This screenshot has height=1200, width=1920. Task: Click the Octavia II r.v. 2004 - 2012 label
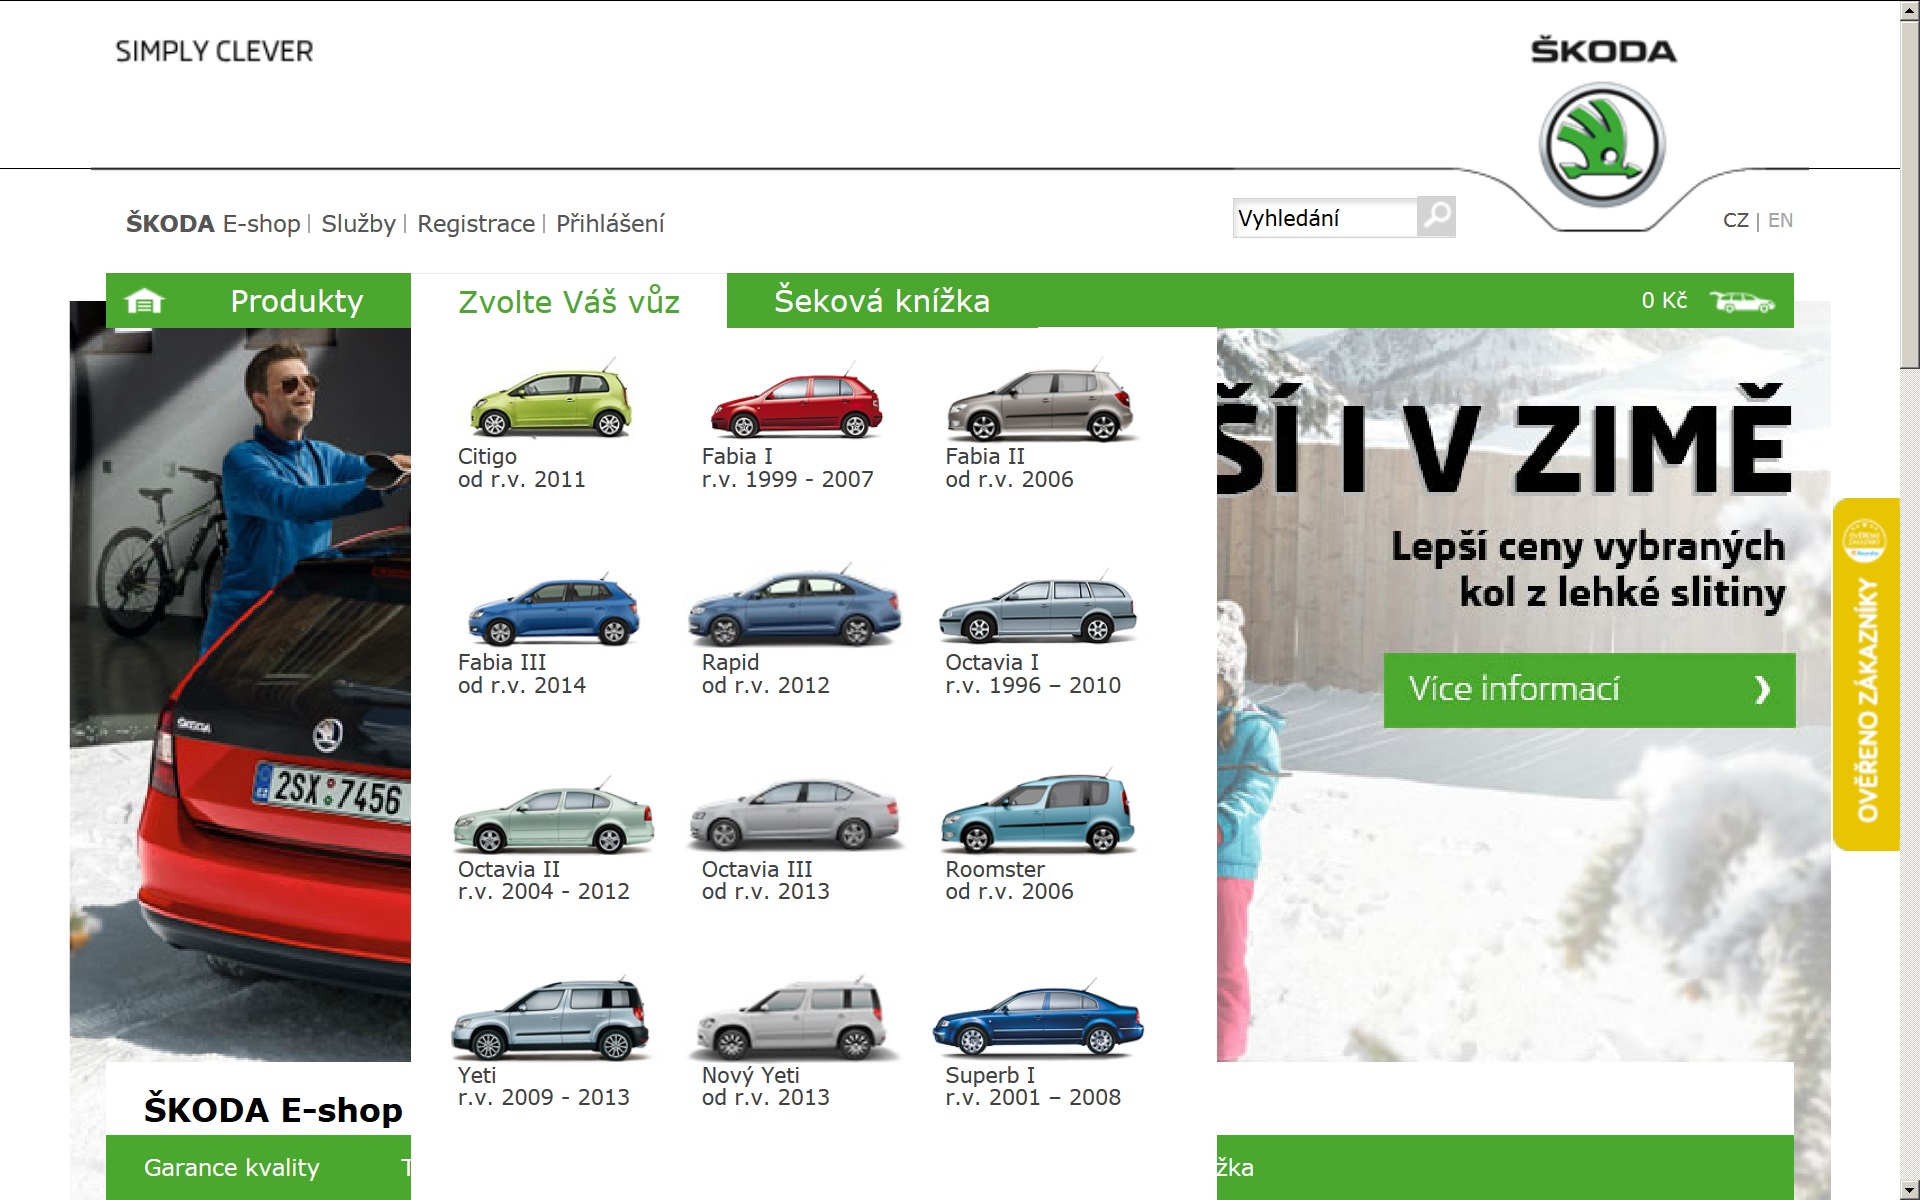pos(543,880)
